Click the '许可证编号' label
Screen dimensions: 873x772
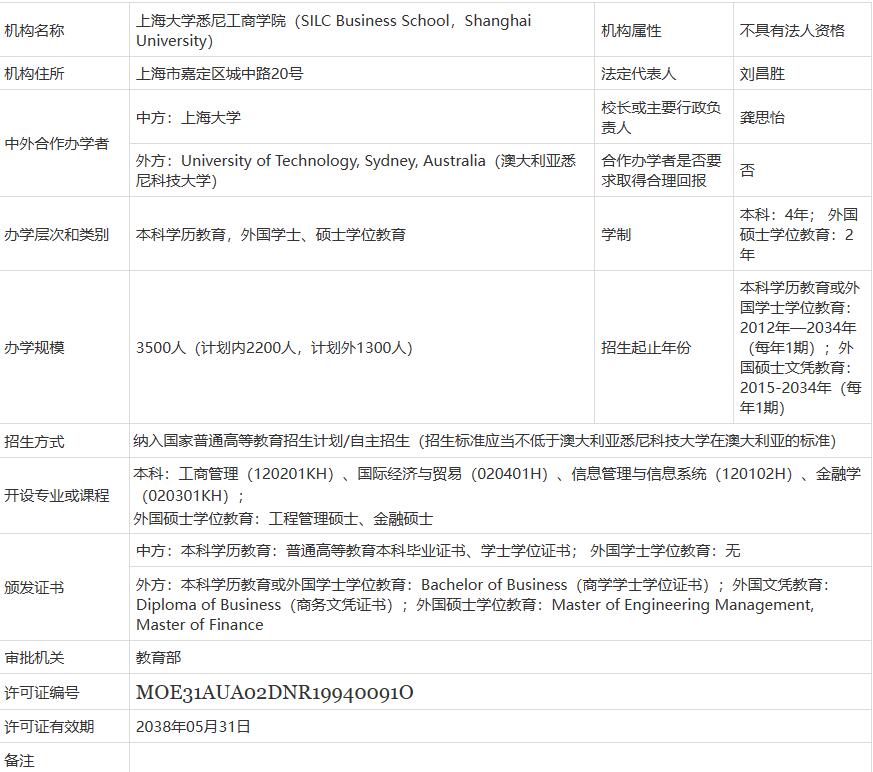click(42, 692)
